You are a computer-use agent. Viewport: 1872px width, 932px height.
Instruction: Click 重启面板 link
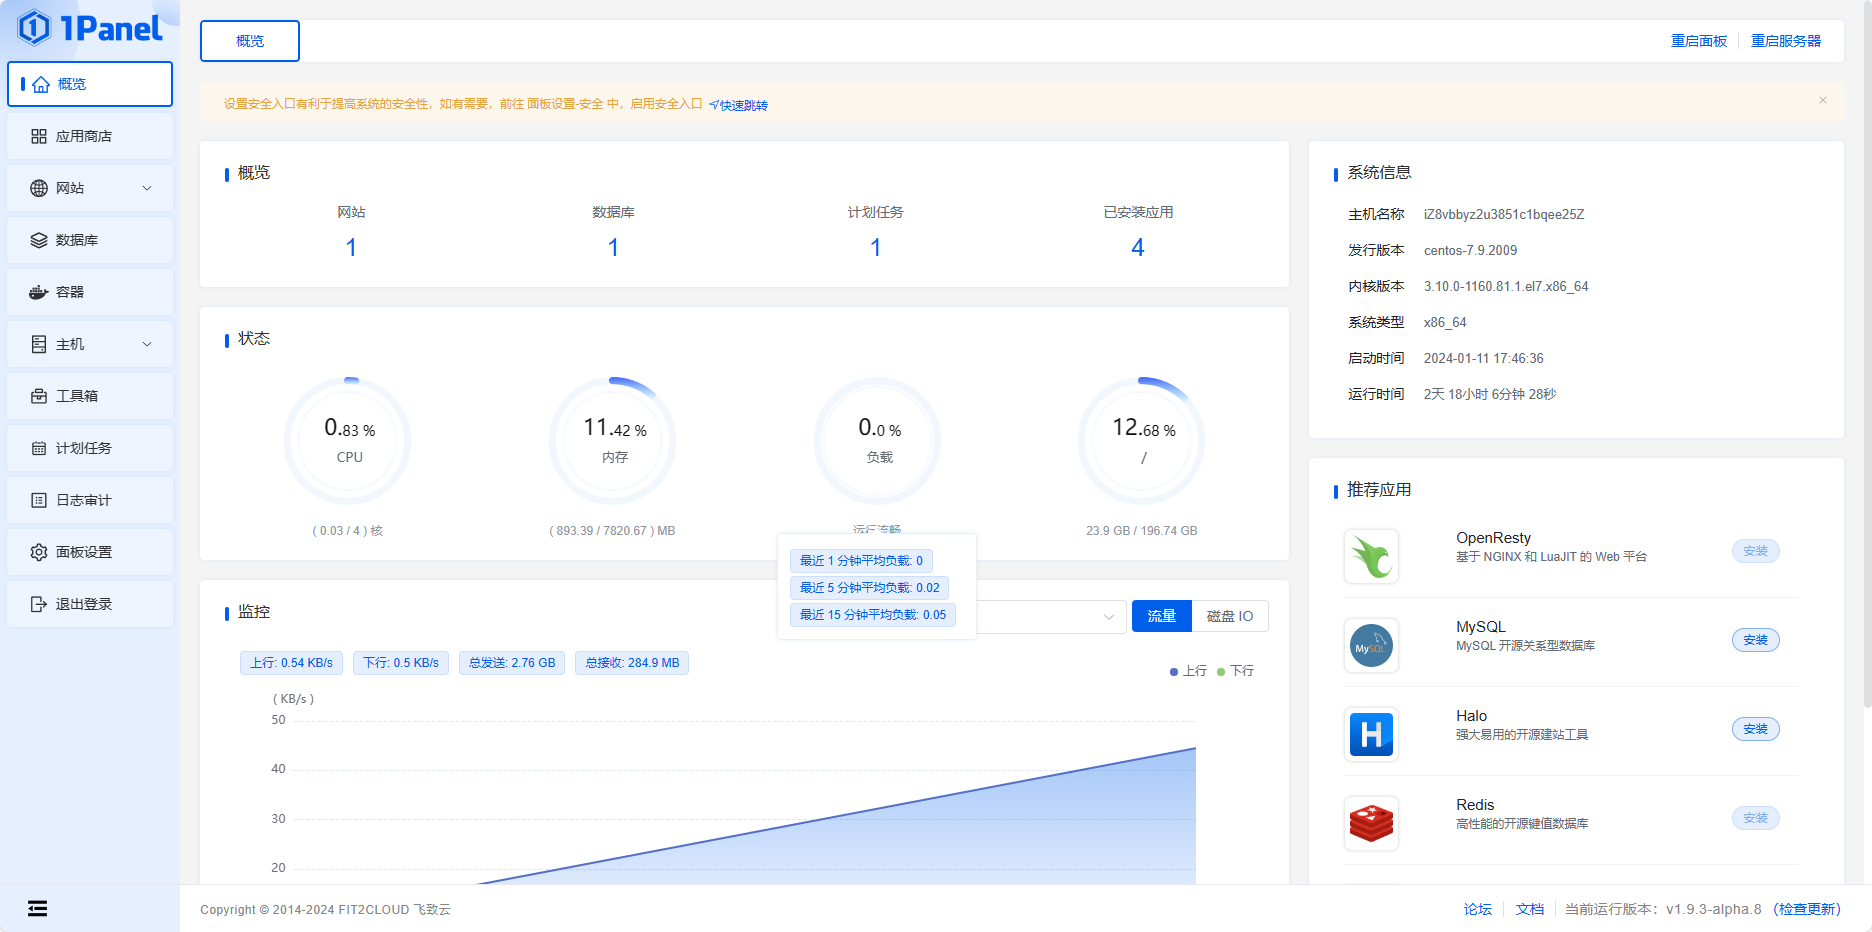coord(1699,41)
